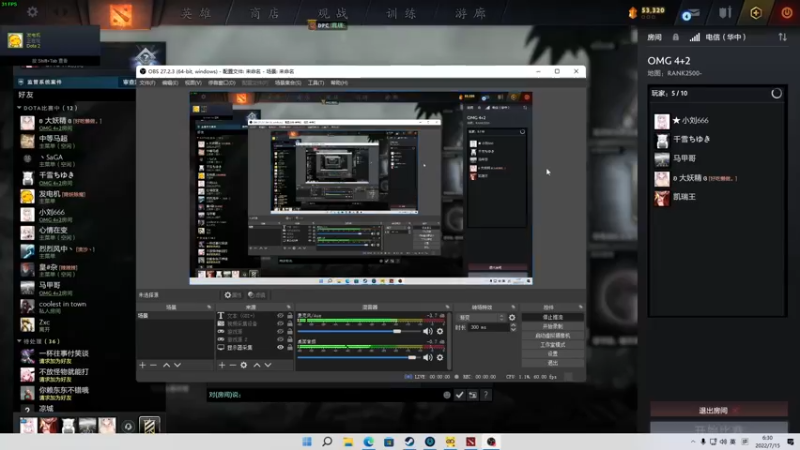Open Dota 2 settings gear icon
Viewport: 800px width, 450px height.
tap(32, 12)
